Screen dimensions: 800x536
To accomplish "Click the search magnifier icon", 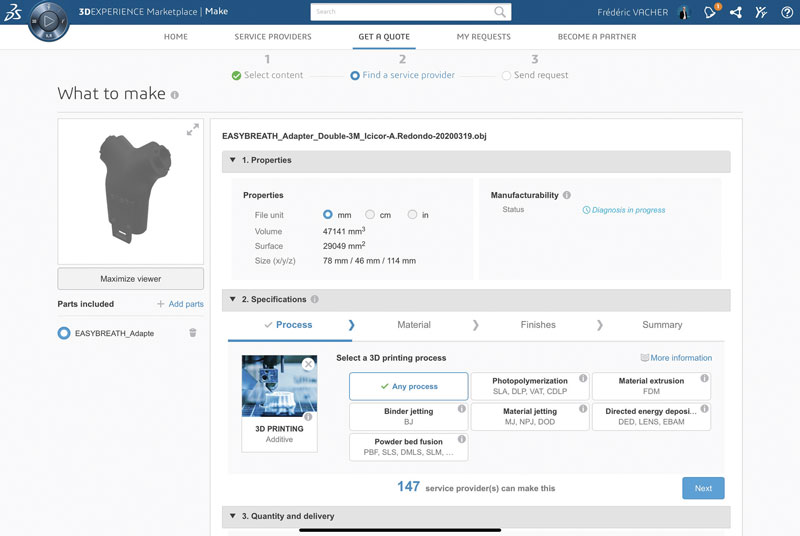I will point(500,12).
